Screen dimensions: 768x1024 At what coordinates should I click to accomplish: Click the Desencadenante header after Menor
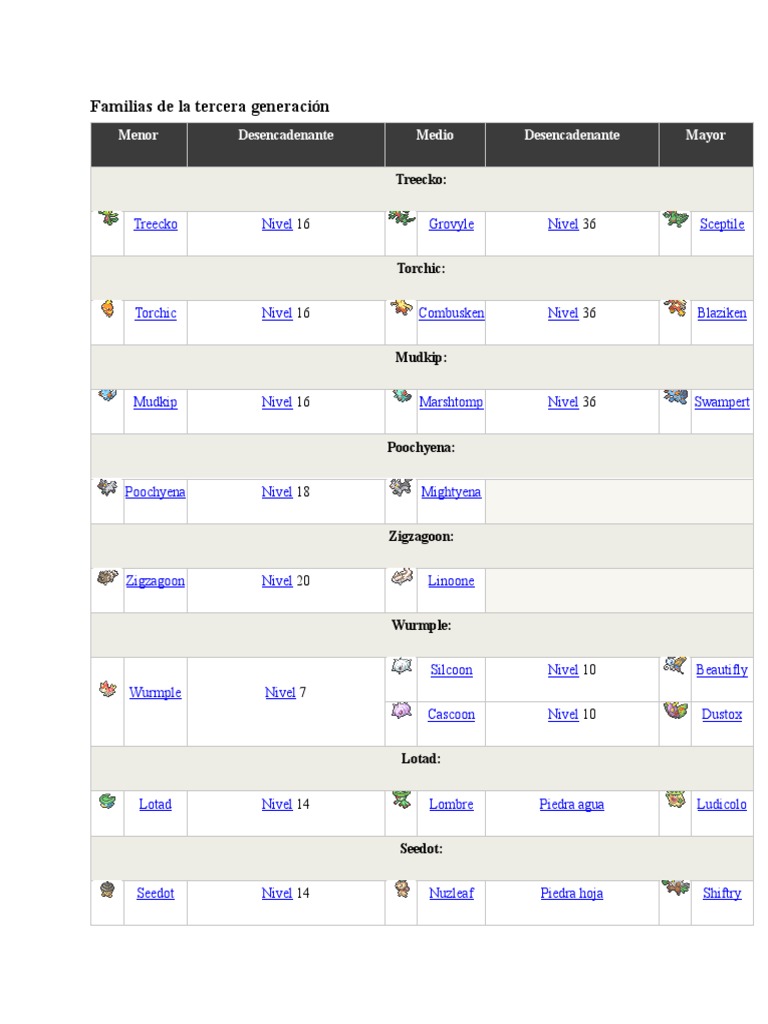(x=286, y=135)
